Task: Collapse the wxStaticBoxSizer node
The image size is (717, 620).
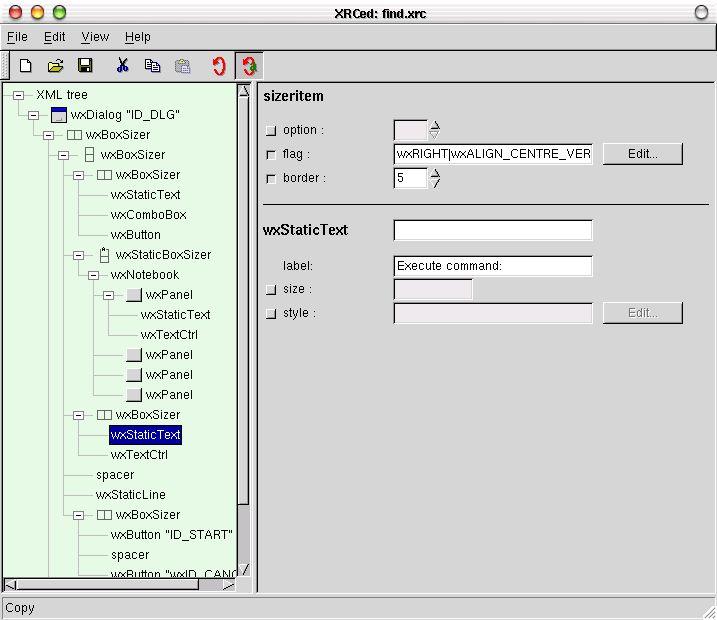Action: click(79, 255)
